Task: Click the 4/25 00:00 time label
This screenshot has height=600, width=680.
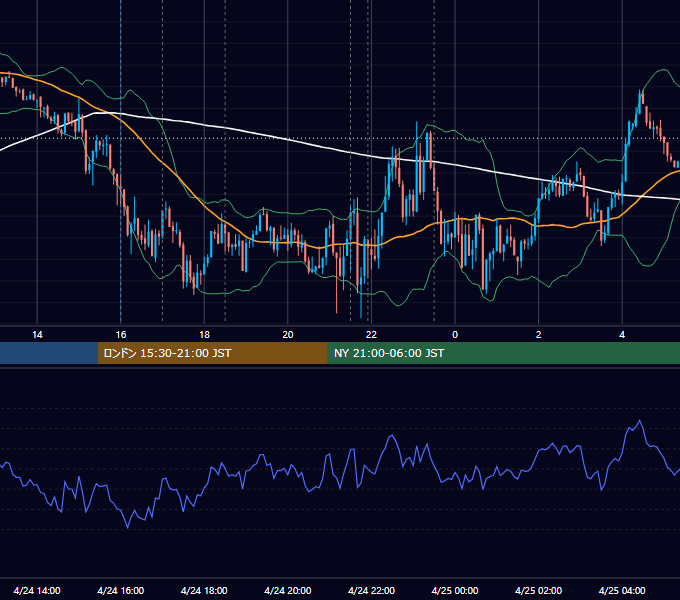Action: point(455,590)
